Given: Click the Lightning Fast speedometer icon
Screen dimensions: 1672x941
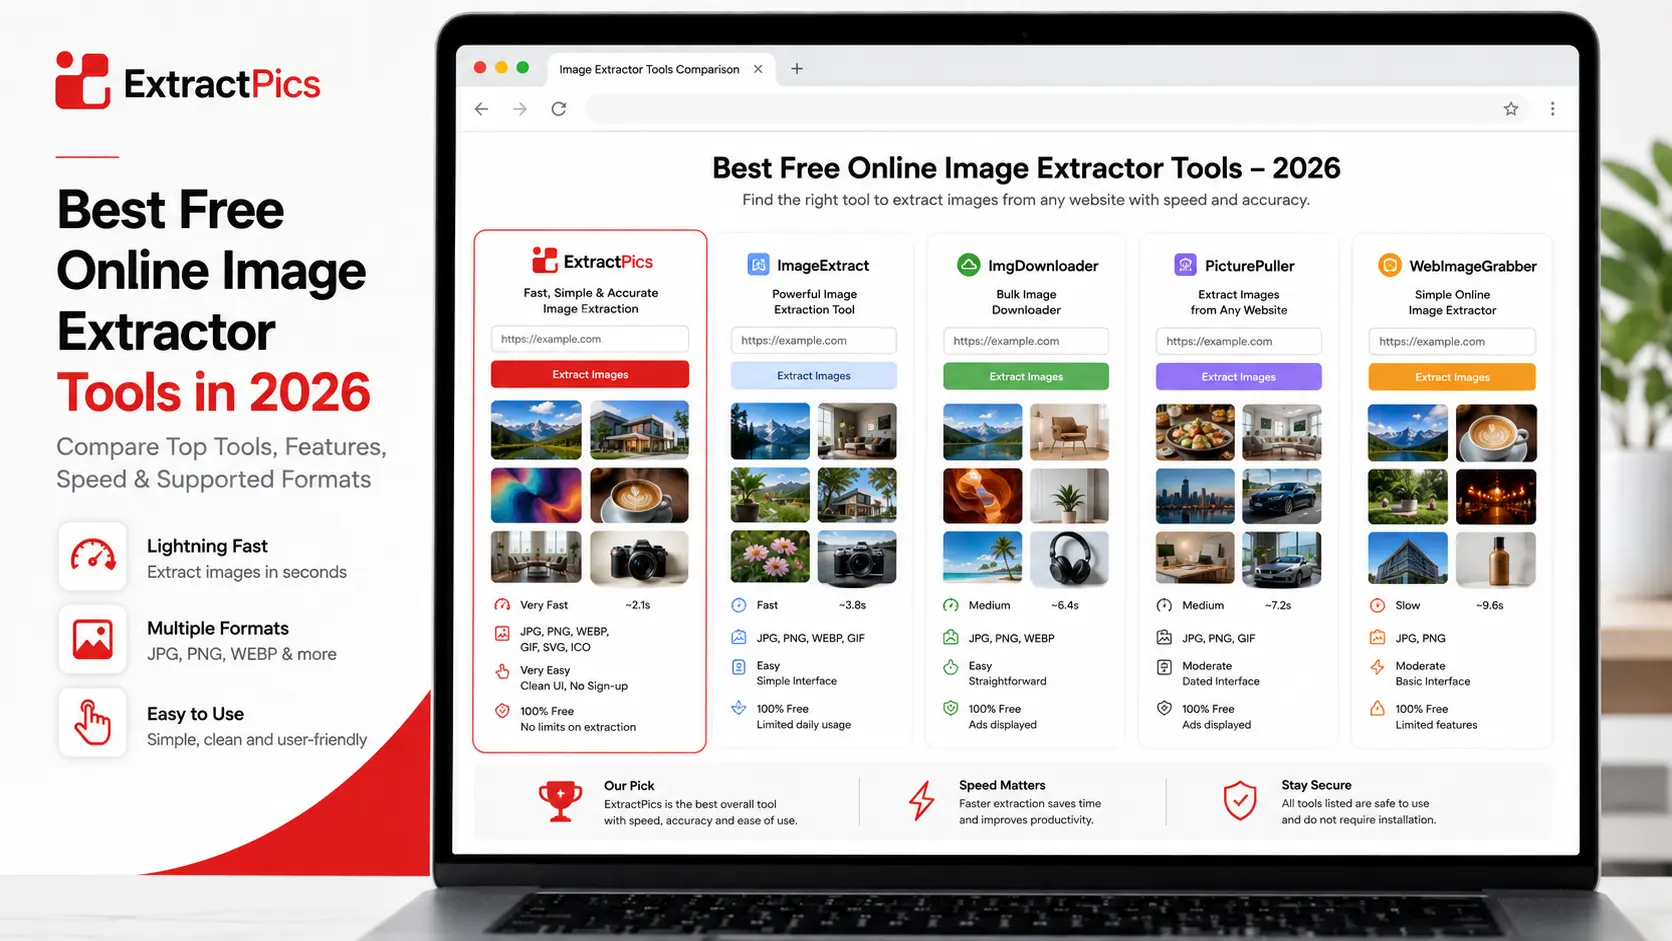Looking at the screenshot, I should 93,555.
